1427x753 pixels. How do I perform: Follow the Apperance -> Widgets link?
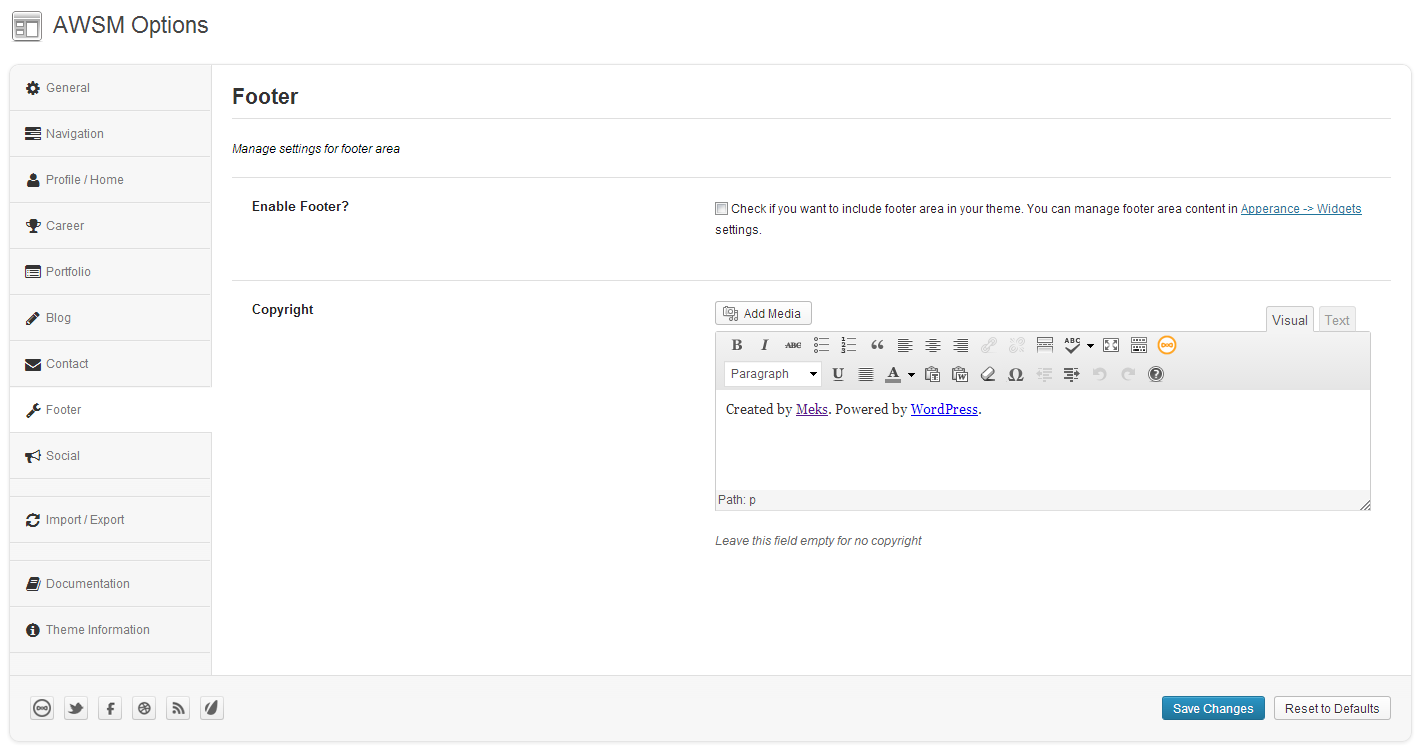pyautogui.click(x=1301, y=209)
